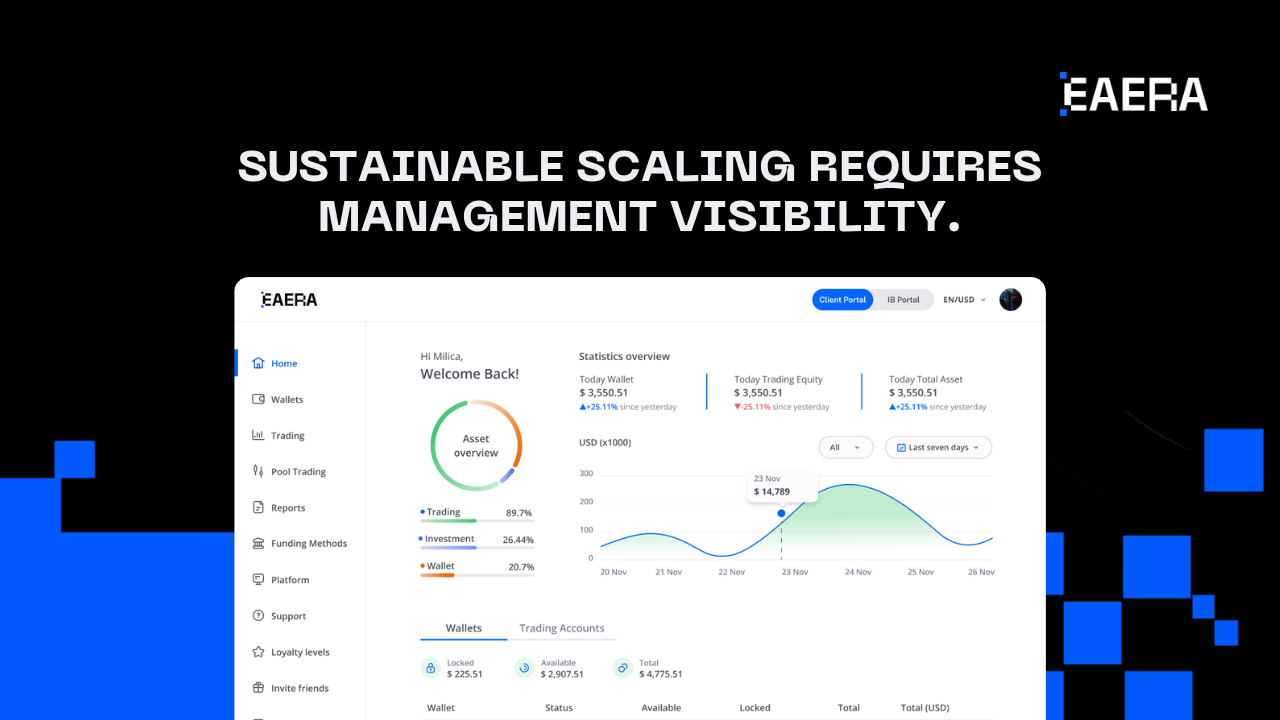Click the Invite friends gift icon
This screenshot has height=720, width=1280.
pos(259,688)
